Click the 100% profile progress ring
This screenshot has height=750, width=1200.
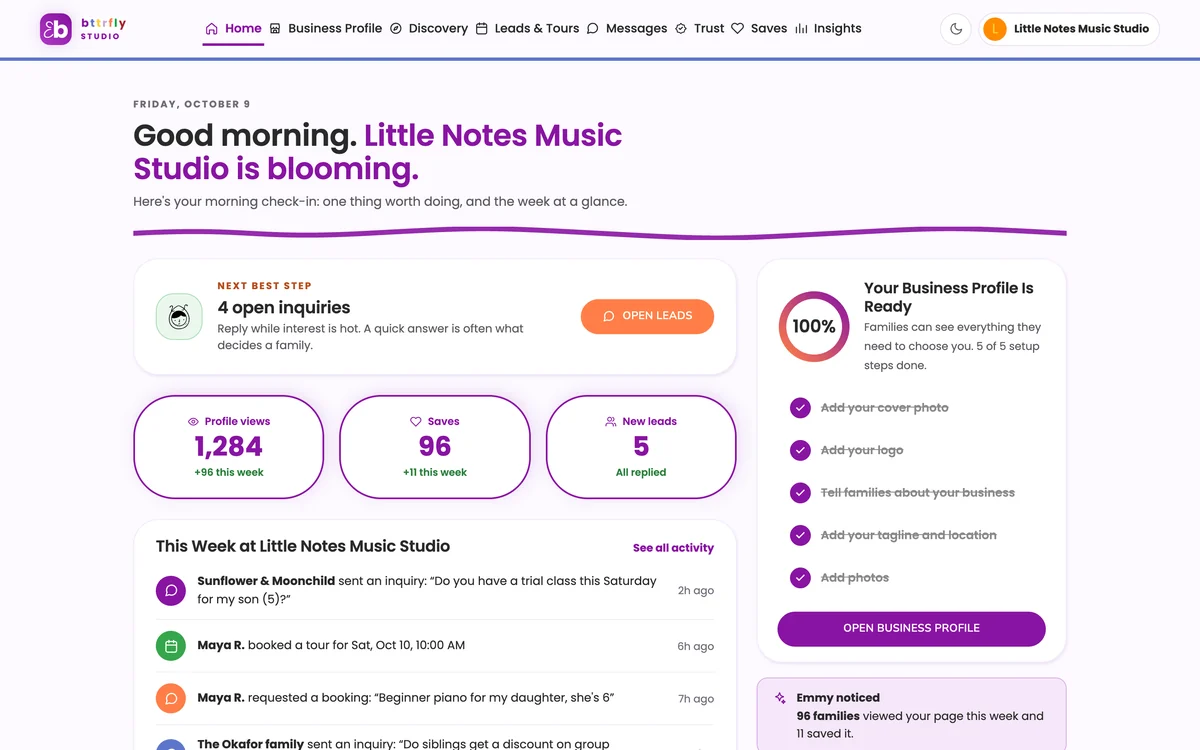(x=814, y=326)
